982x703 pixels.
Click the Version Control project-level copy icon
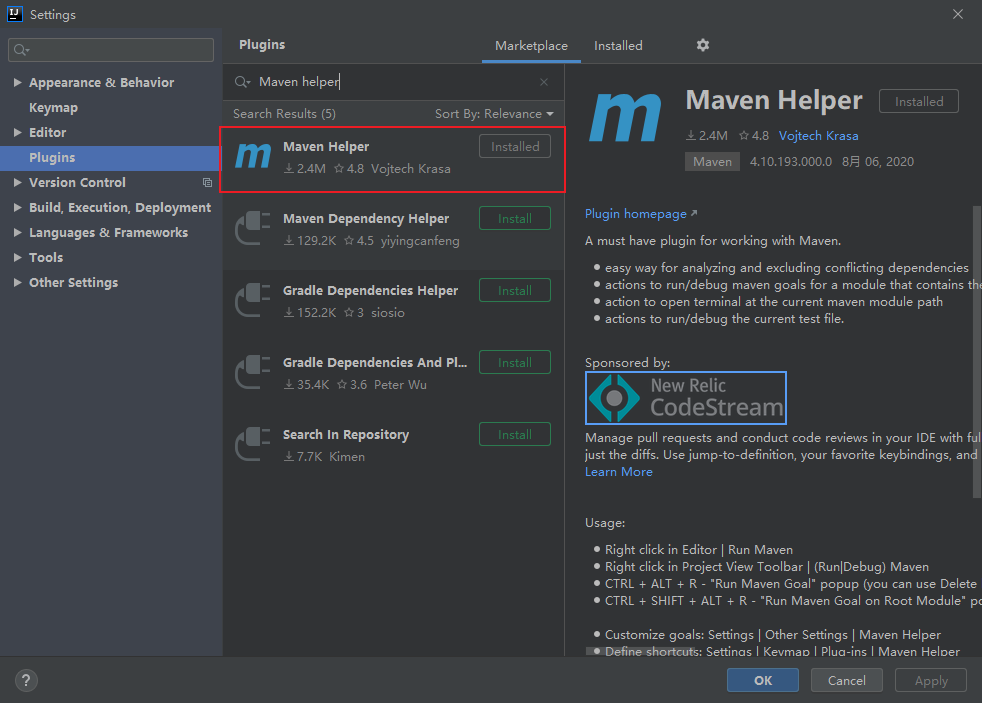207,183
